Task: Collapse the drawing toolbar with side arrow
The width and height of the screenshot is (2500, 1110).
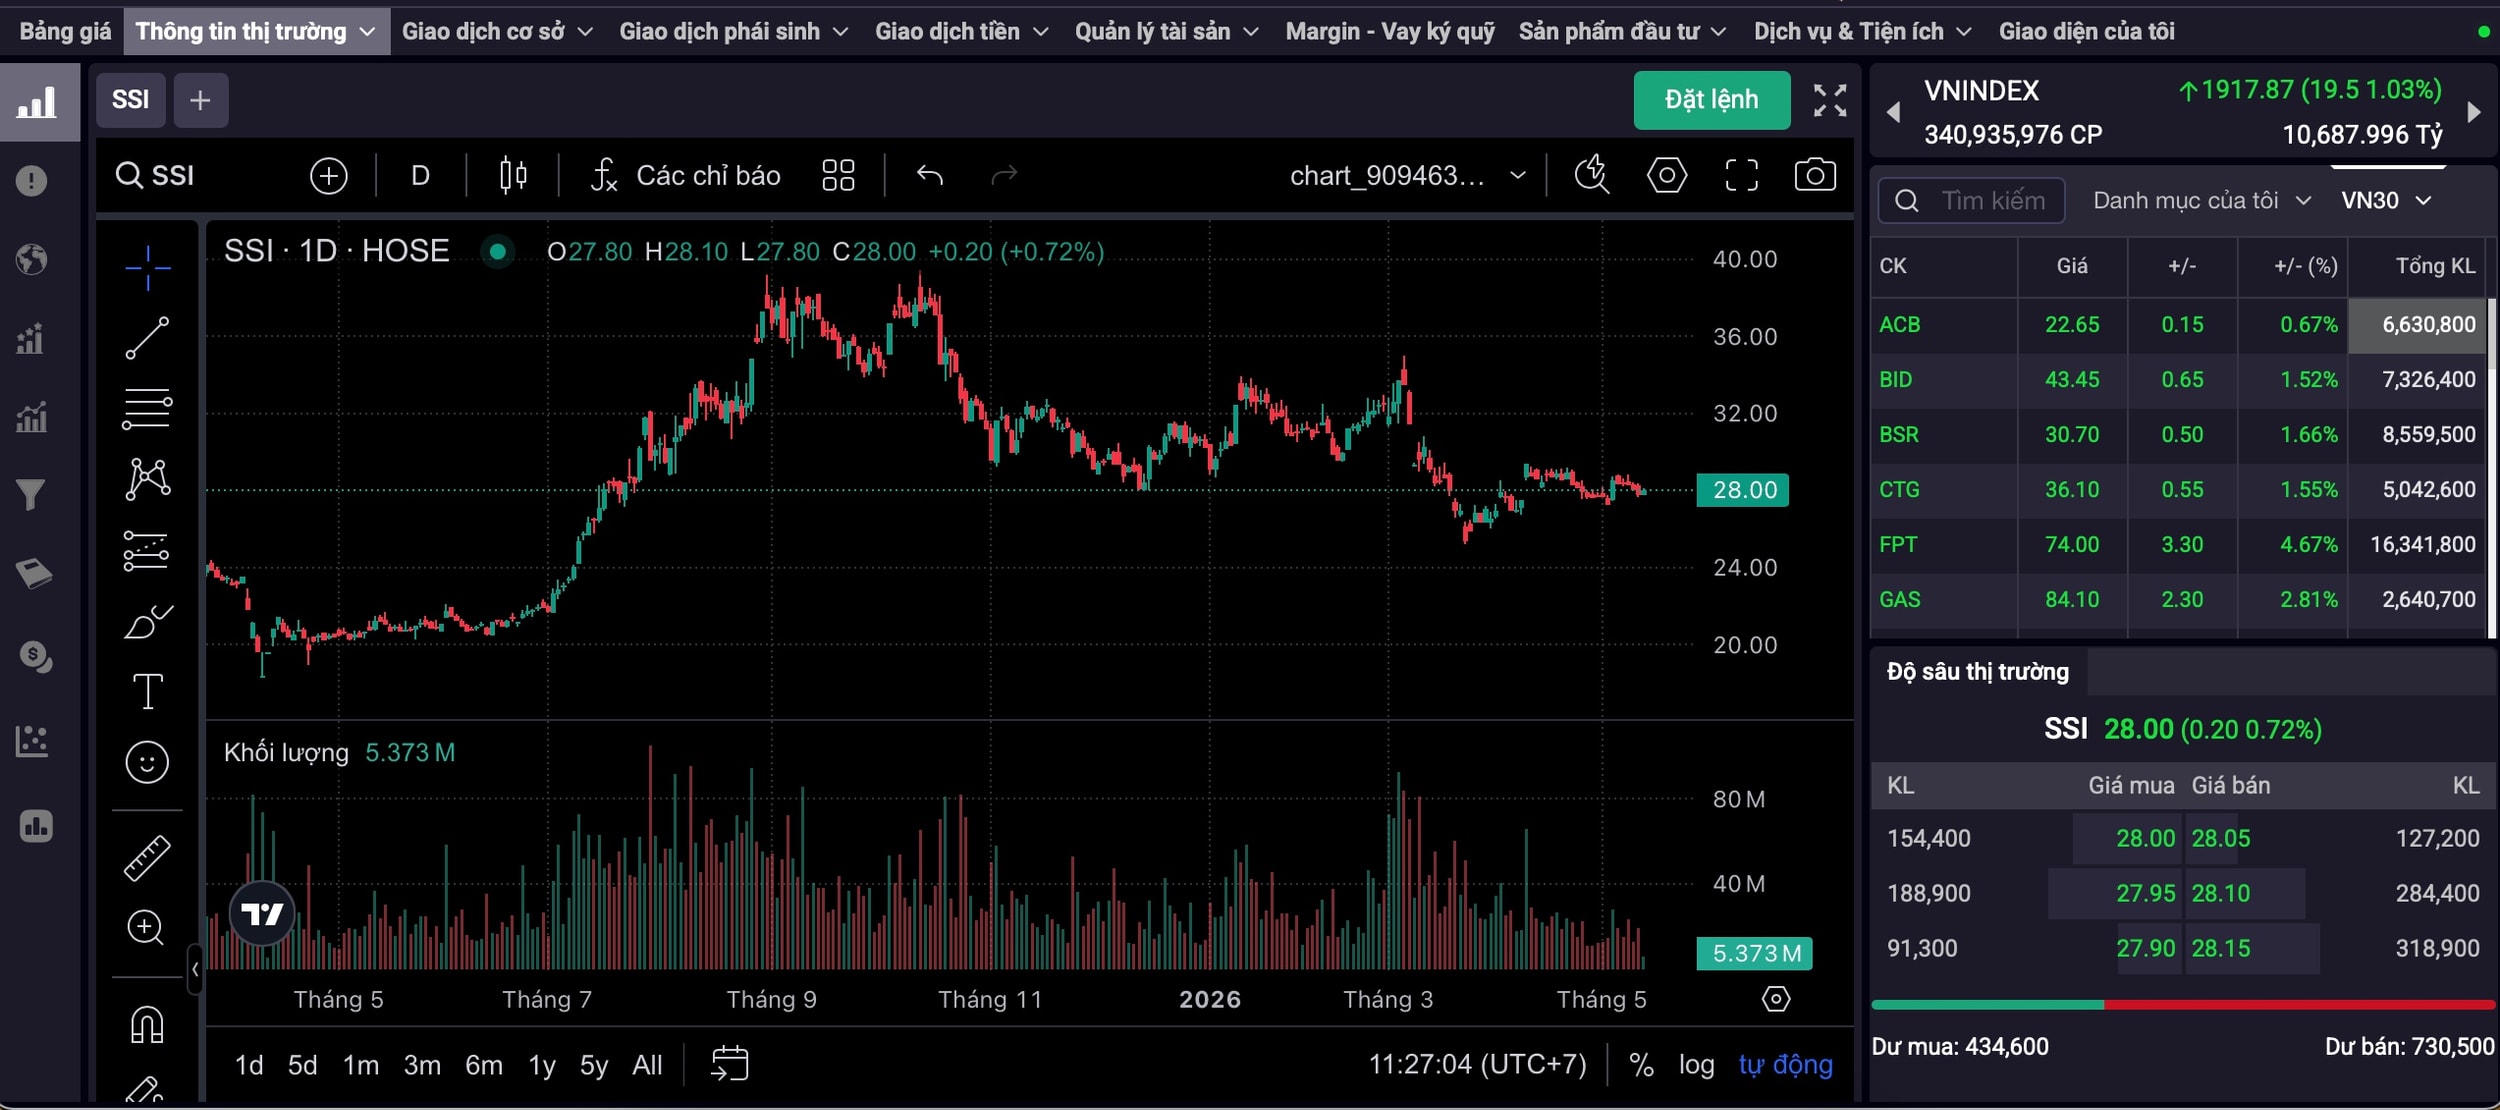Action: point(195,968)
